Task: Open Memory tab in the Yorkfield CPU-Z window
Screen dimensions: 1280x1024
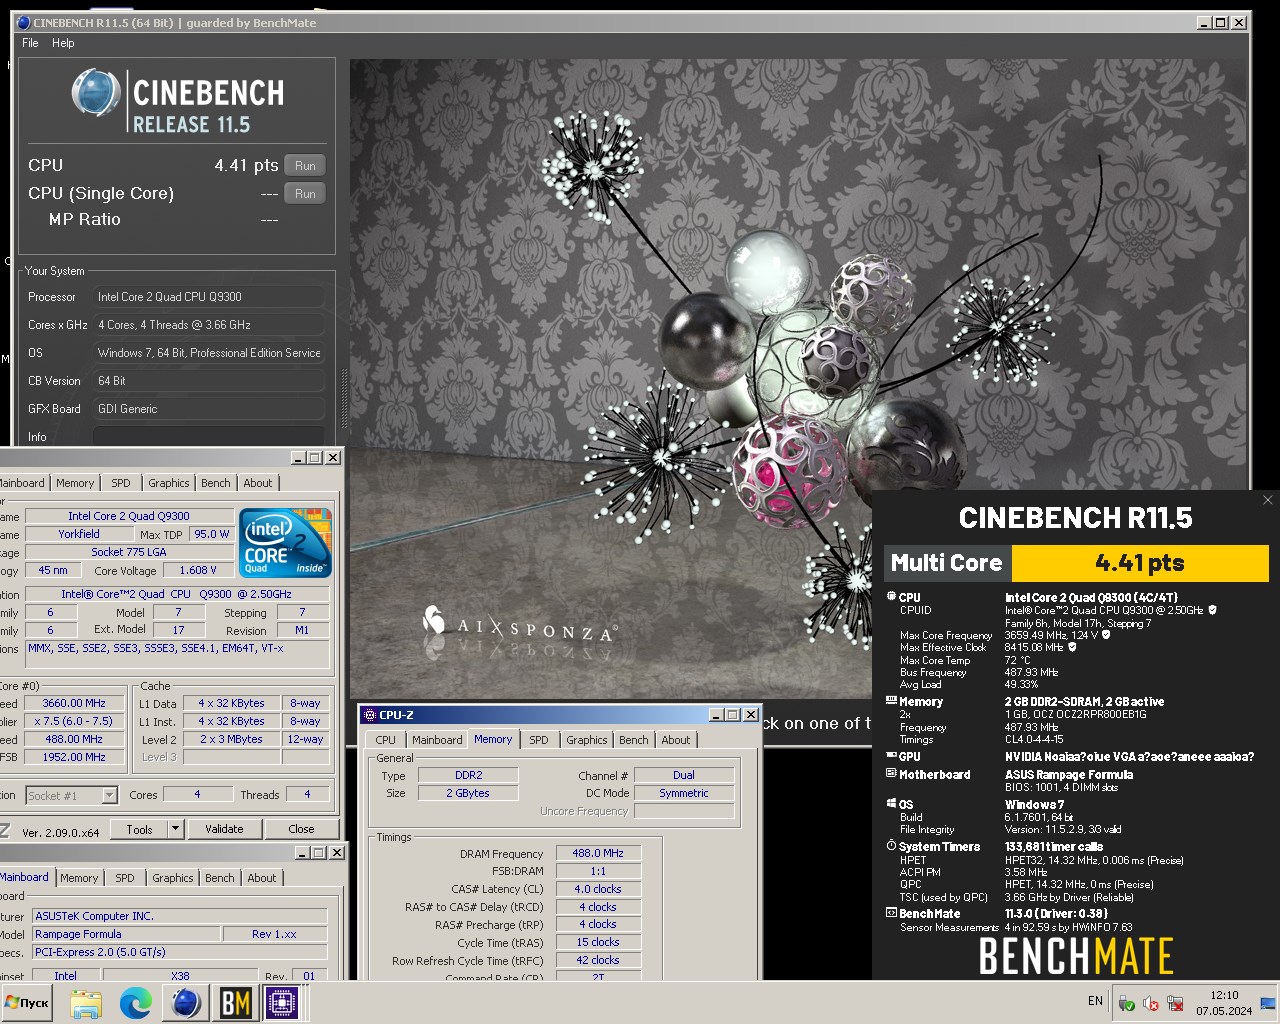Action: (x=75, y=483)
